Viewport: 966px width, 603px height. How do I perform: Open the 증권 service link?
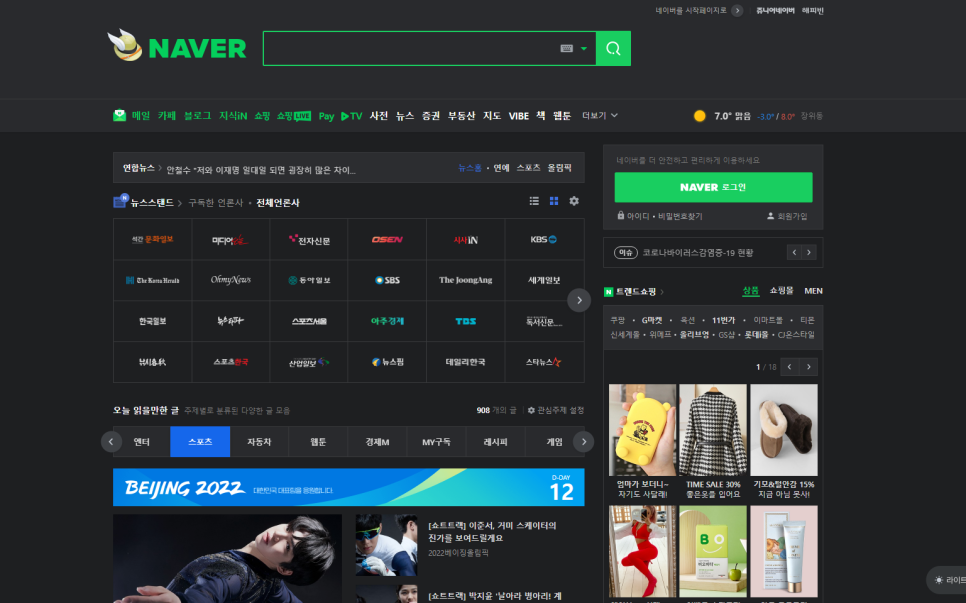tap(431, 116)
